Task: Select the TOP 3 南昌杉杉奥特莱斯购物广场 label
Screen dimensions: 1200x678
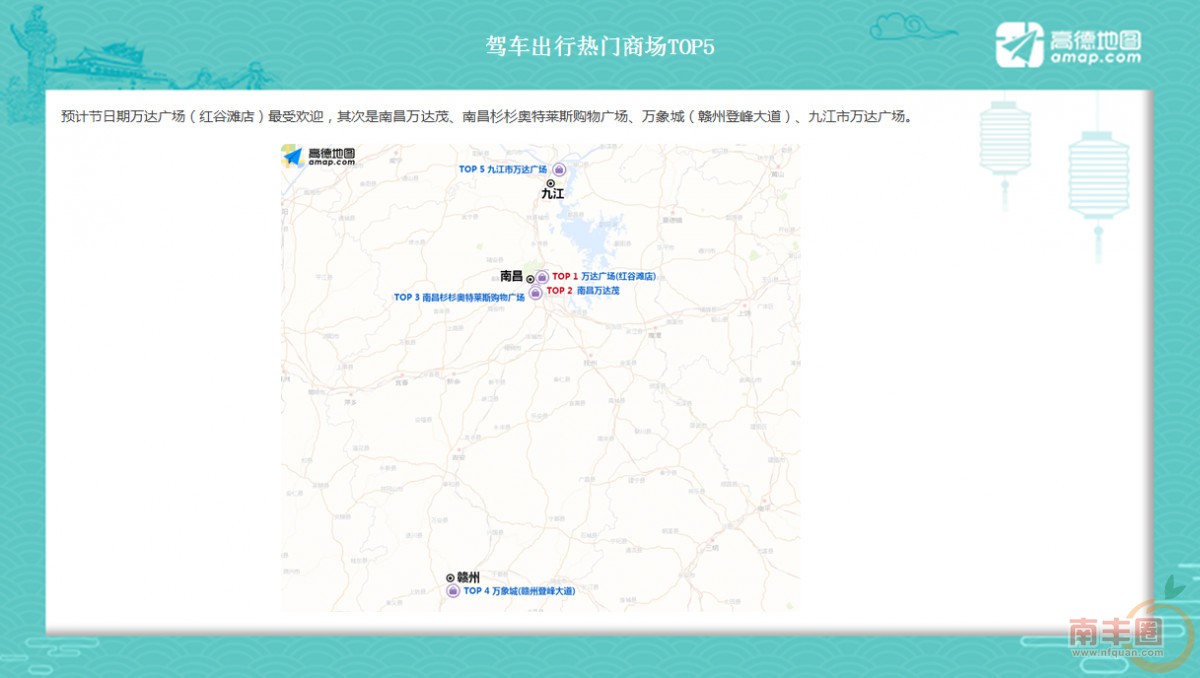Action: tap(460, 297)
